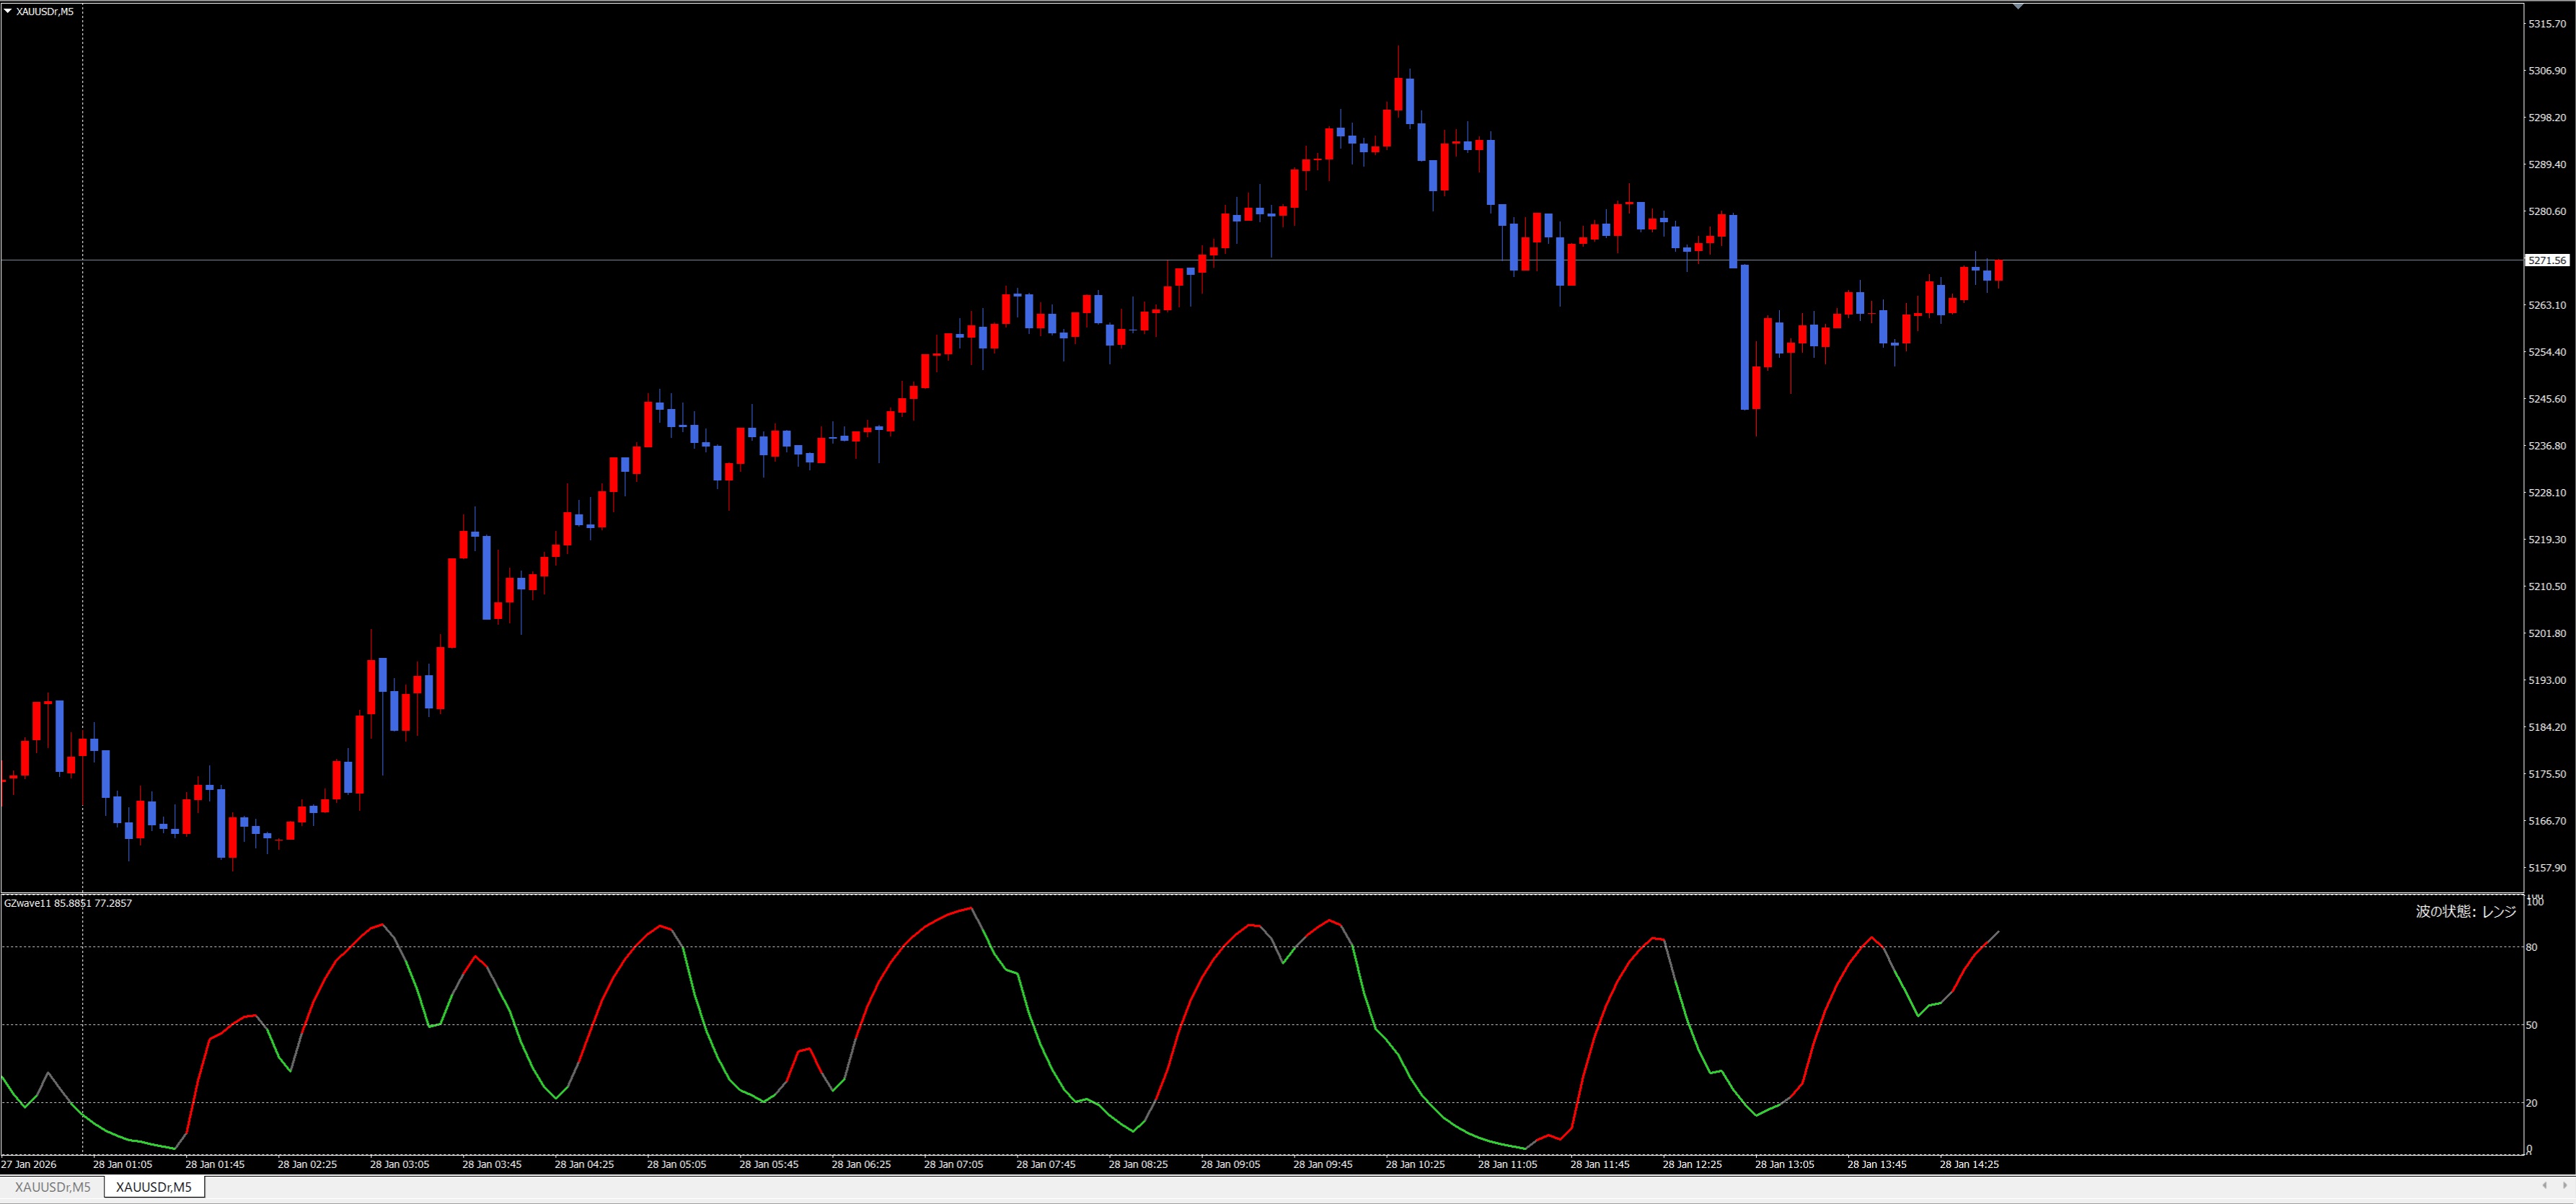Open the XAUUSDr,M5 chart dropdown triangle
2576x1204 pixels.
[8, 11]
